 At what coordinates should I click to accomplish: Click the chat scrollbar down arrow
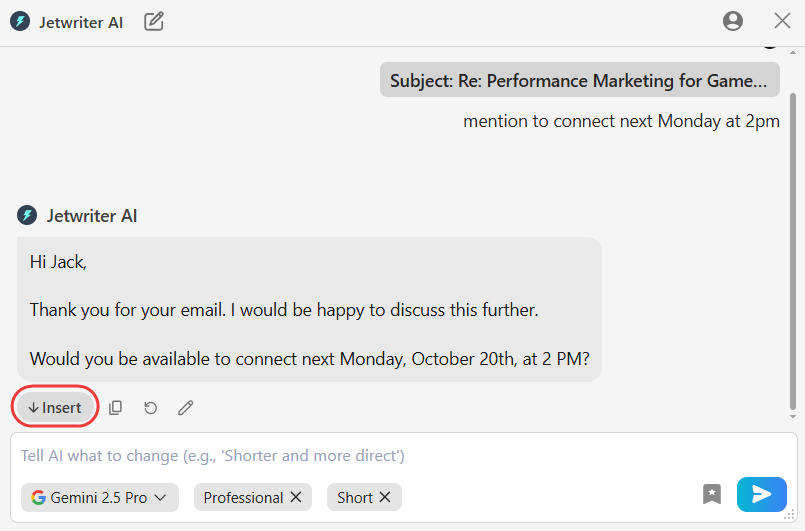(x=794, y=416)
